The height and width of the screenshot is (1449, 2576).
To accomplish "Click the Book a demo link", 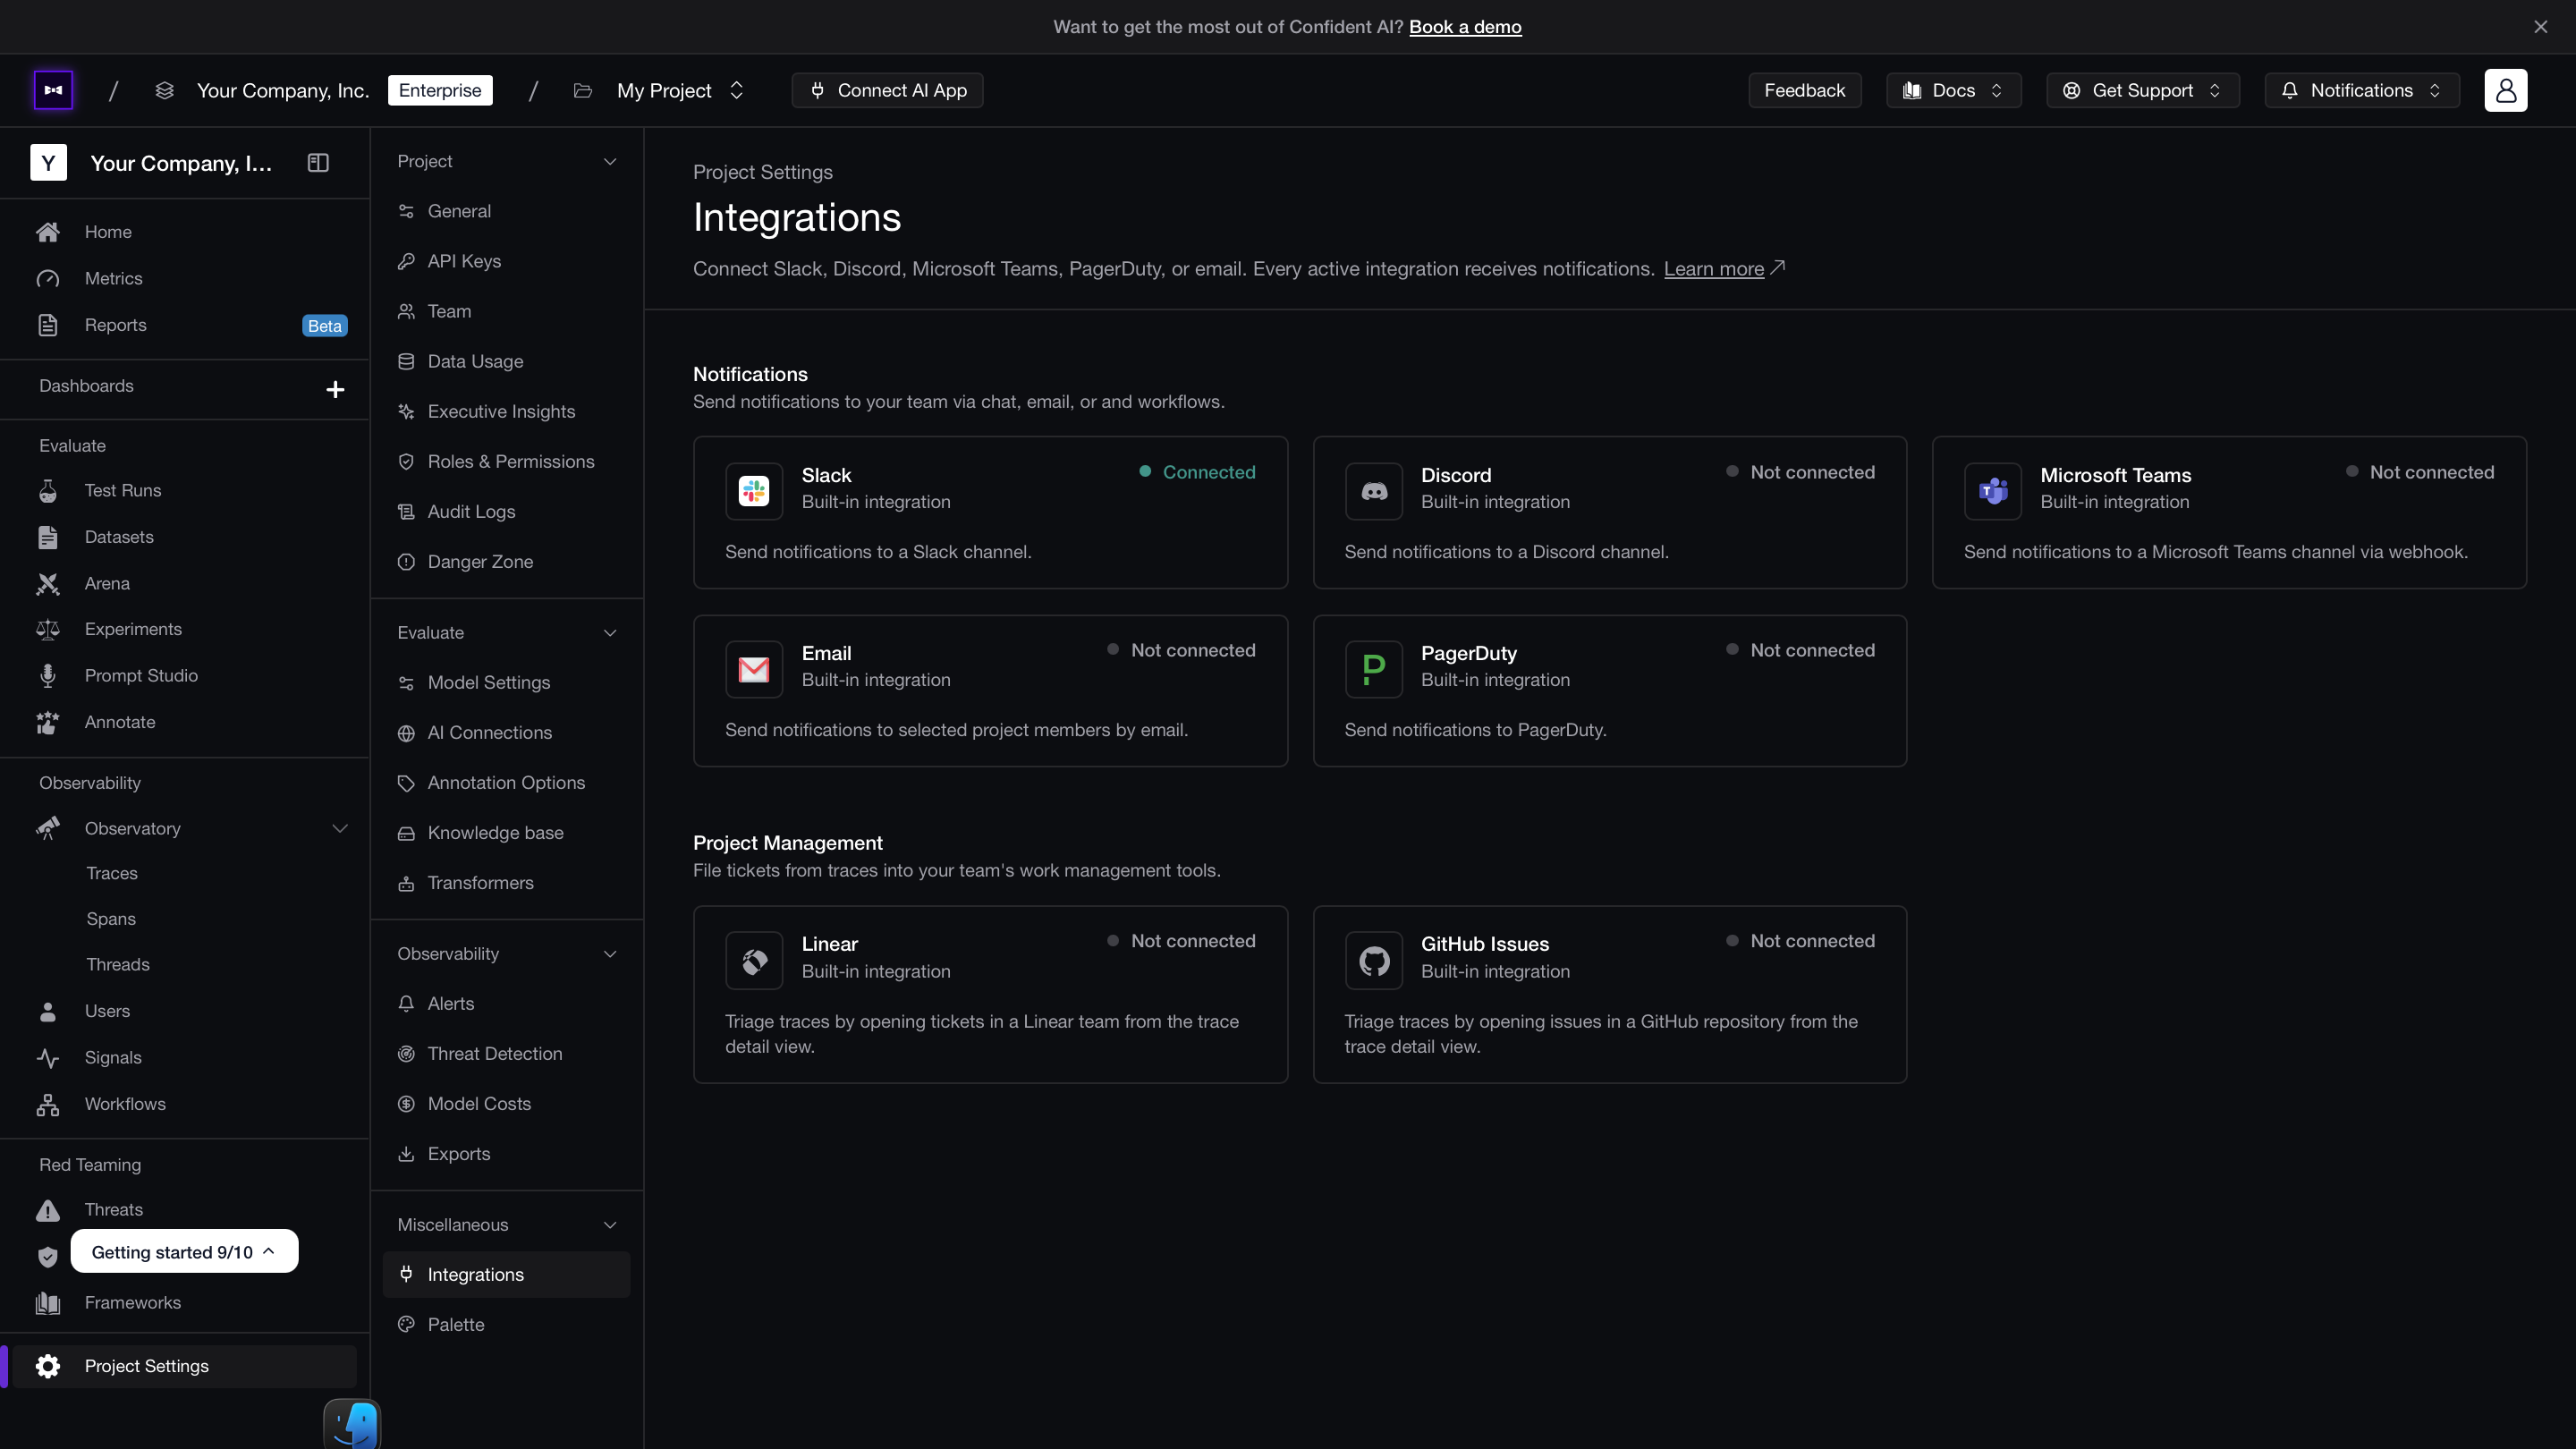I will coord(1465,27).
